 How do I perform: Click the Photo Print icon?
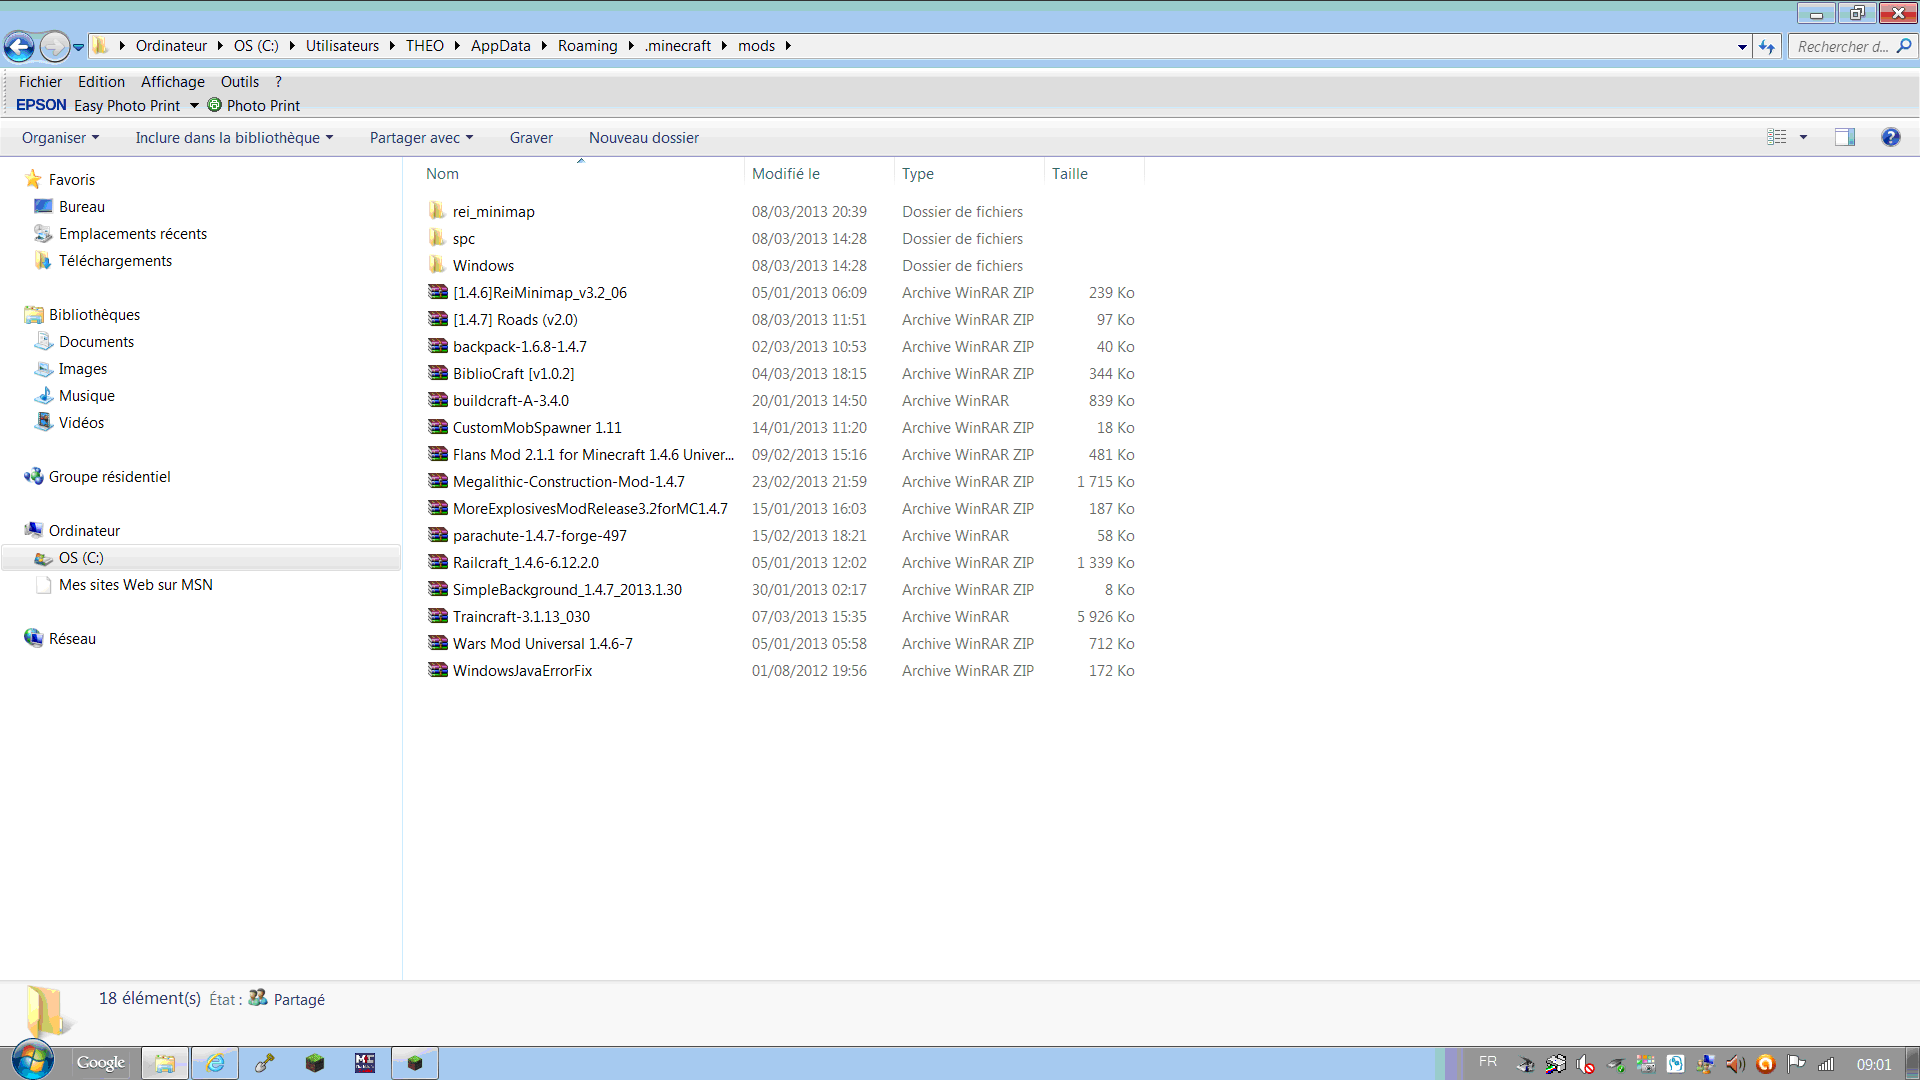[214, 105]
